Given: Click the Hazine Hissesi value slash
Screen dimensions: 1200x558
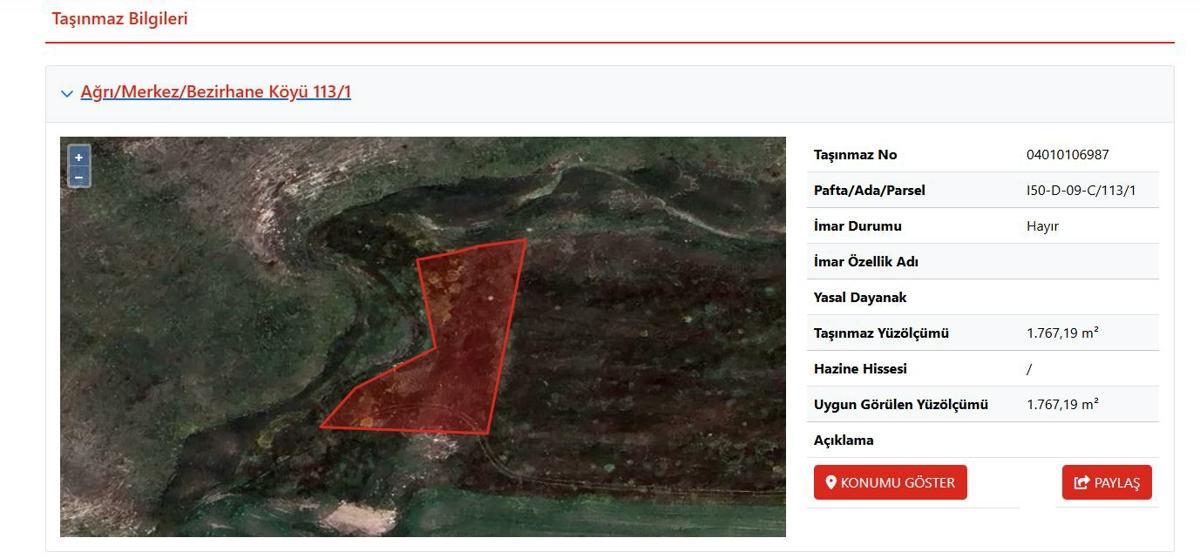Looking at the screenshot, I should [1029, 369].
